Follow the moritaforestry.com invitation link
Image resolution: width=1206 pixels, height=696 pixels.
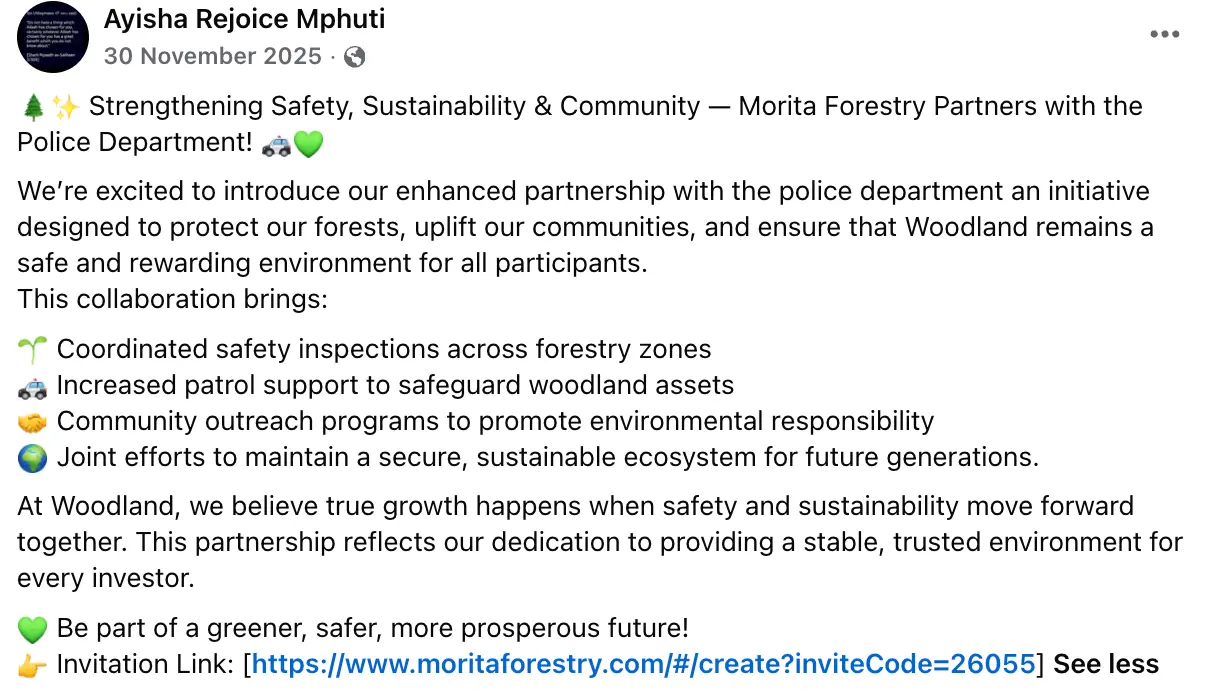coord(643,664)
